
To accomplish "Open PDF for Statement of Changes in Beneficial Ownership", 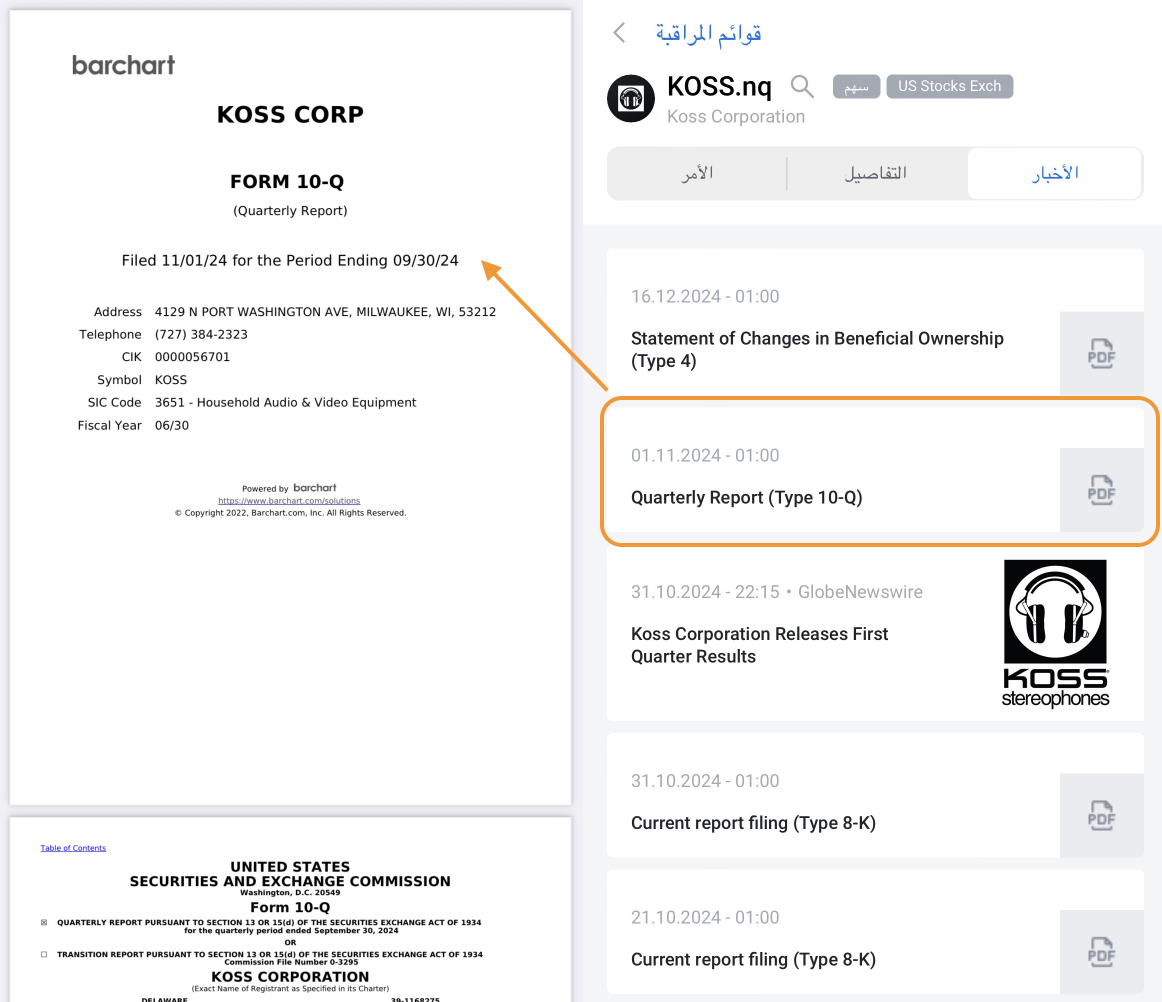I will click(x=1101, y=354).
